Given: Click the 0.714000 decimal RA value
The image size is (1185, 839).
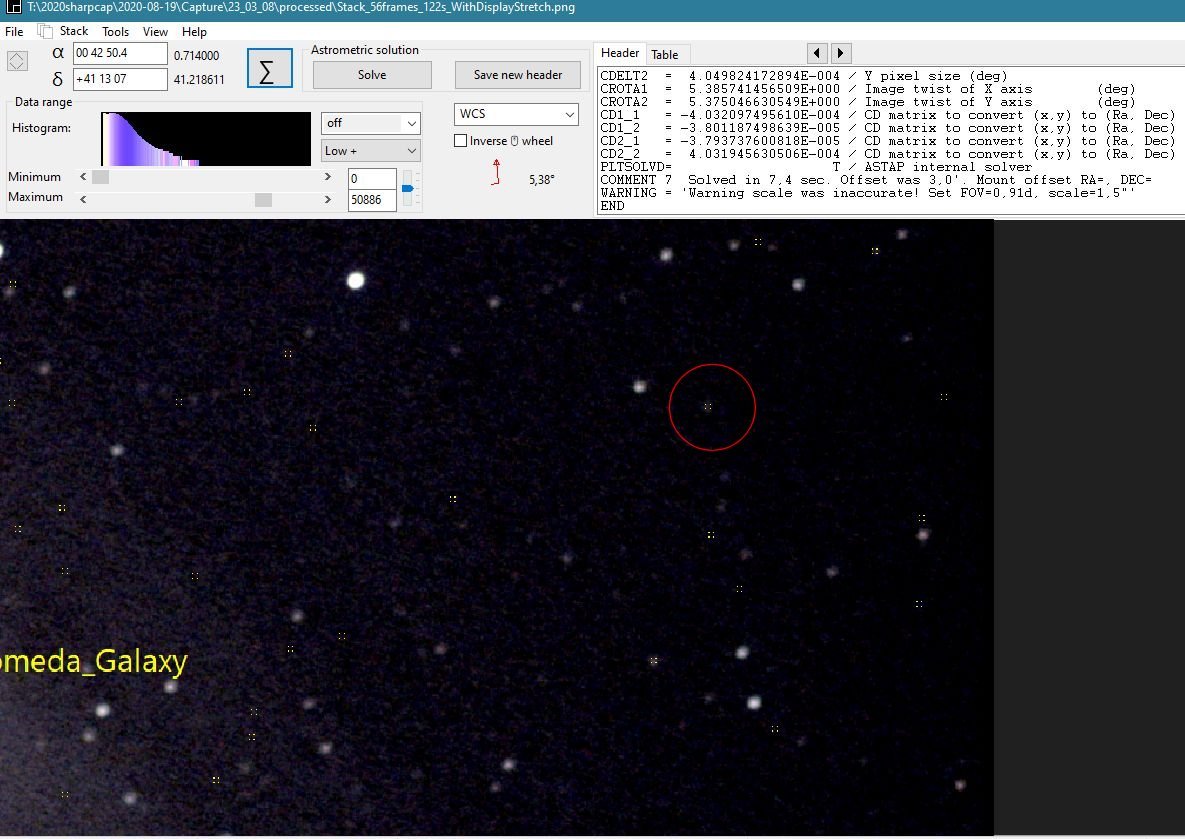Looking at the screenshot, I should tap(196, 55).
